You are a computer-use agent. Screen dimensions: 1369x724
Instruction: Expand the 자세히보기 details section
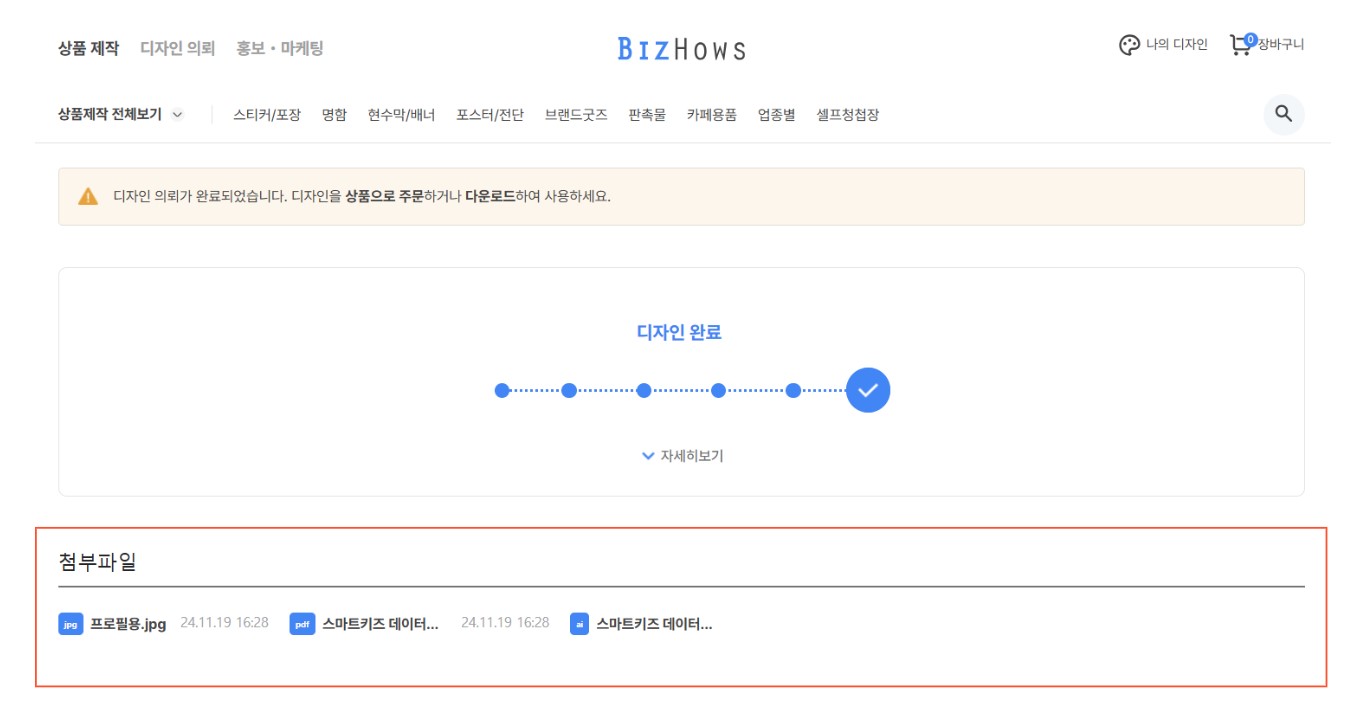point(682,456)
